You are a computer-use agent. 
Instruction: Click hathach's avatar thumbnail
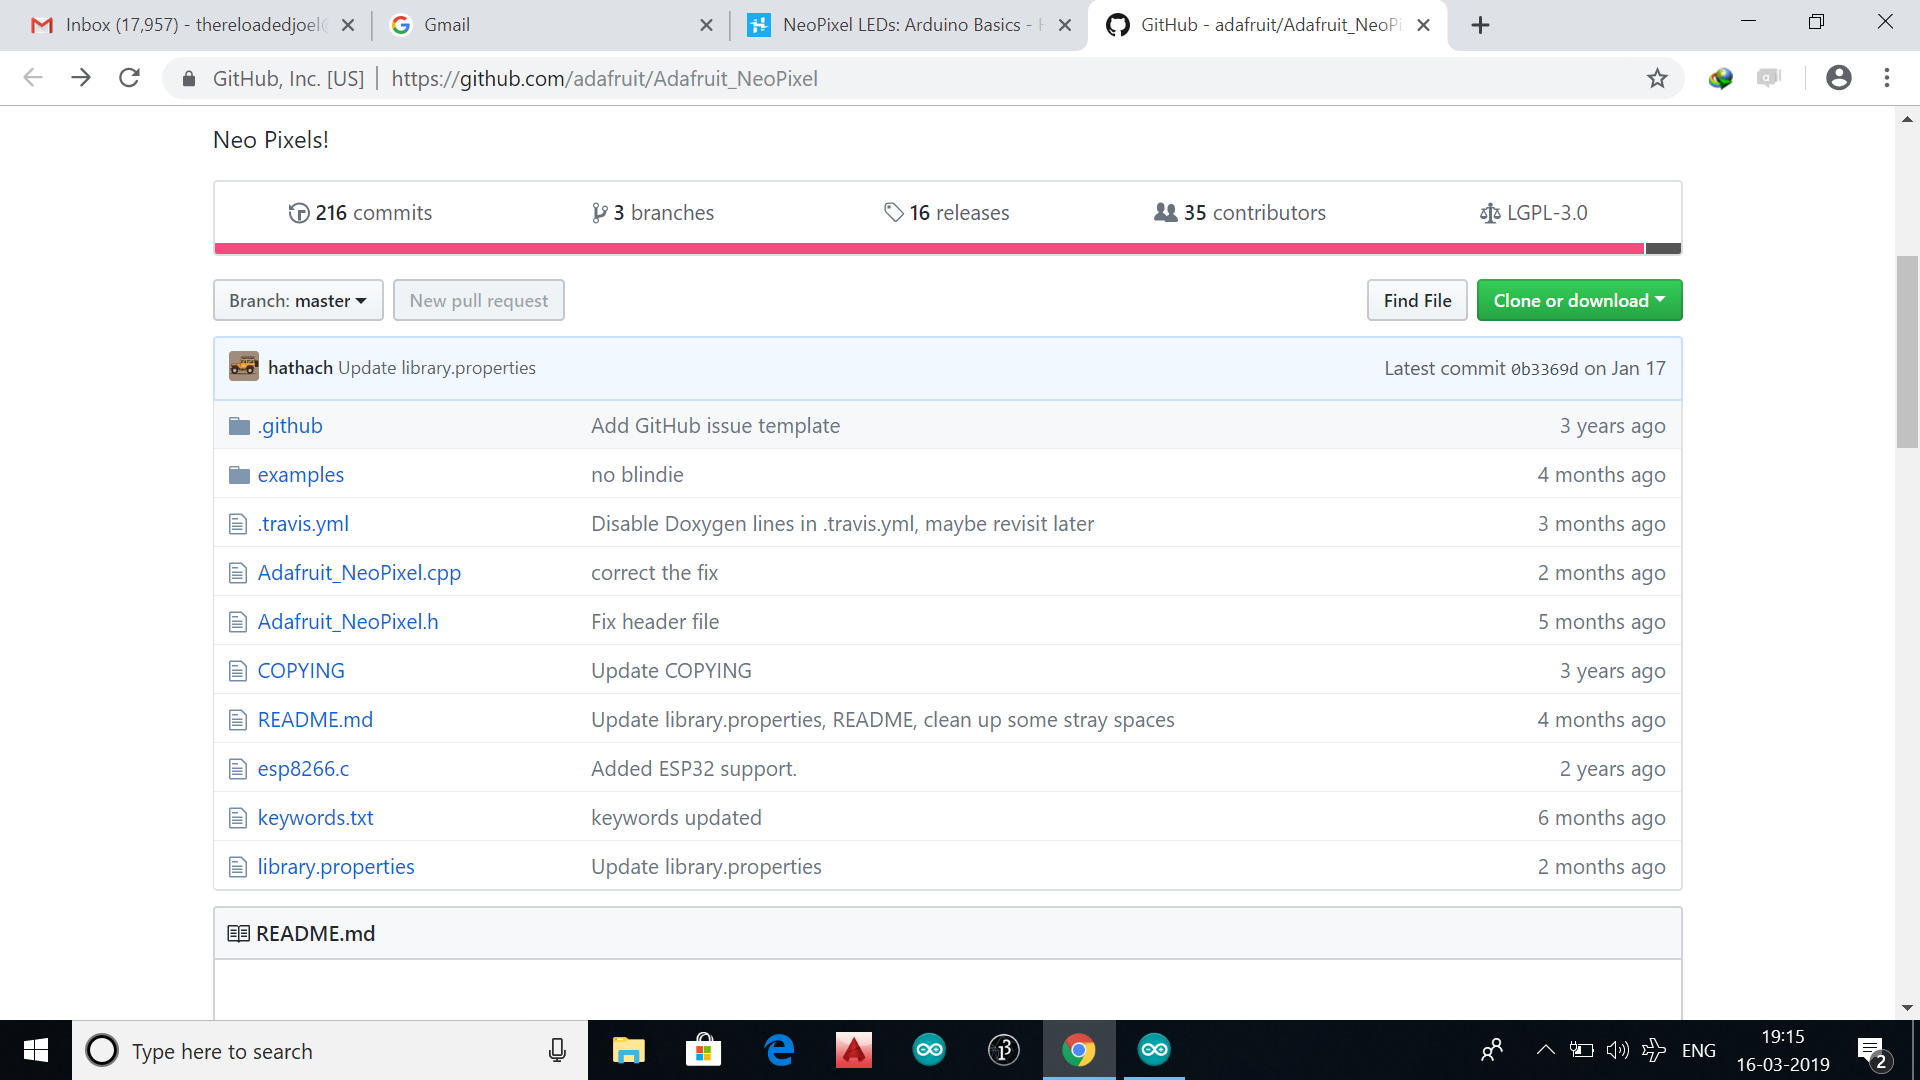point(243,367)
